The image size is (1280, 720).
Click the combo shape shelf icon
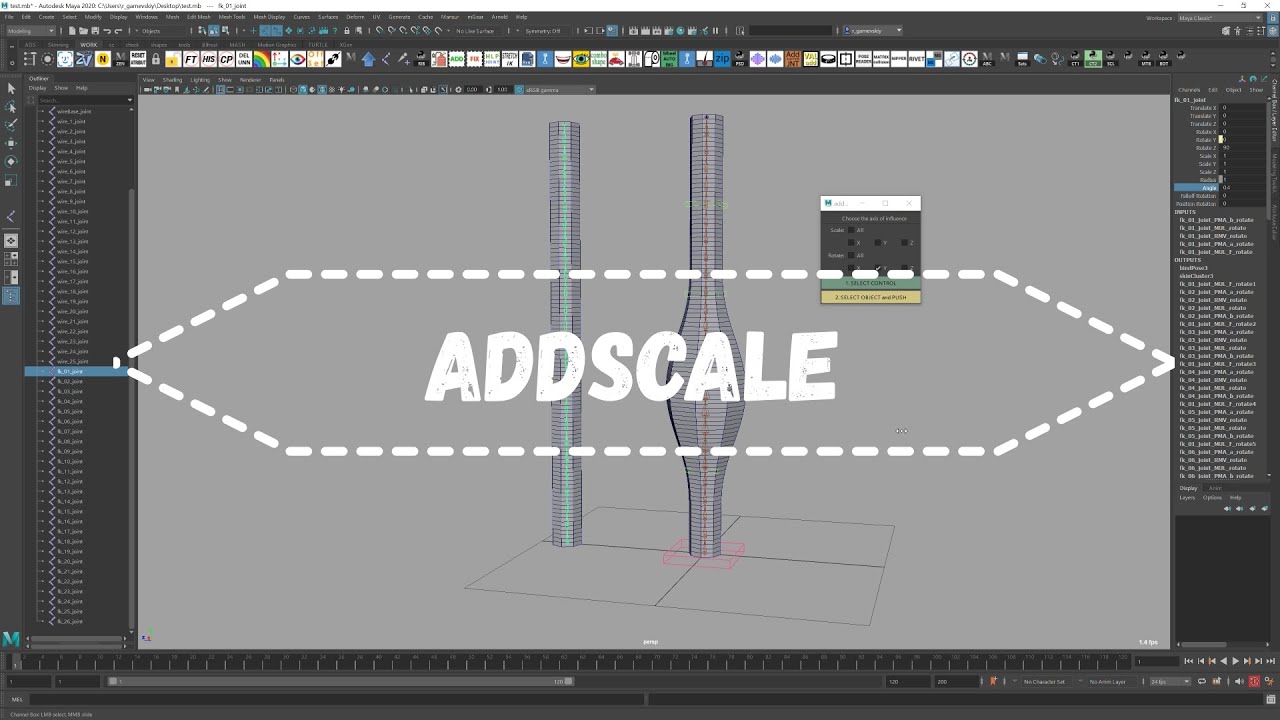pos(598,59)
